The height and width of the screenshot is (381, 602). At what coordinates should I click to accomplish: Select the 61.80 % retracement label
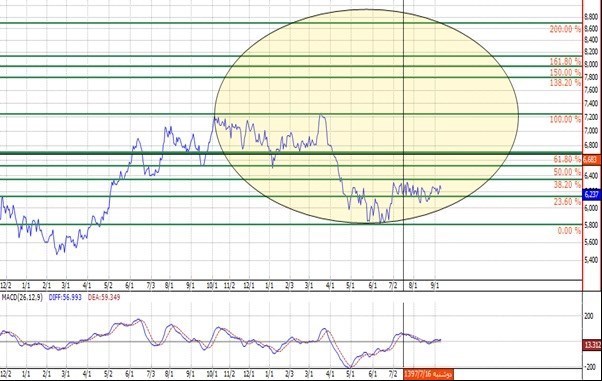[x=567, y=159]
